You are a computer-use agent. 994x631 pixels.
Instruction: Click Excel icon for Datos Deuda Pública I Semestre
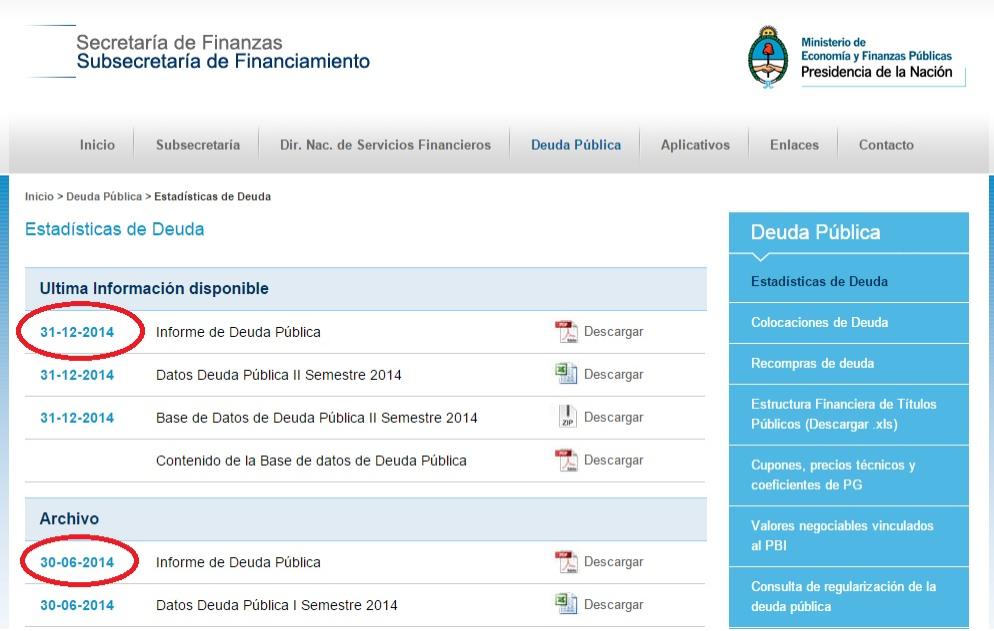pyautogui.click(x=566, y=604)
